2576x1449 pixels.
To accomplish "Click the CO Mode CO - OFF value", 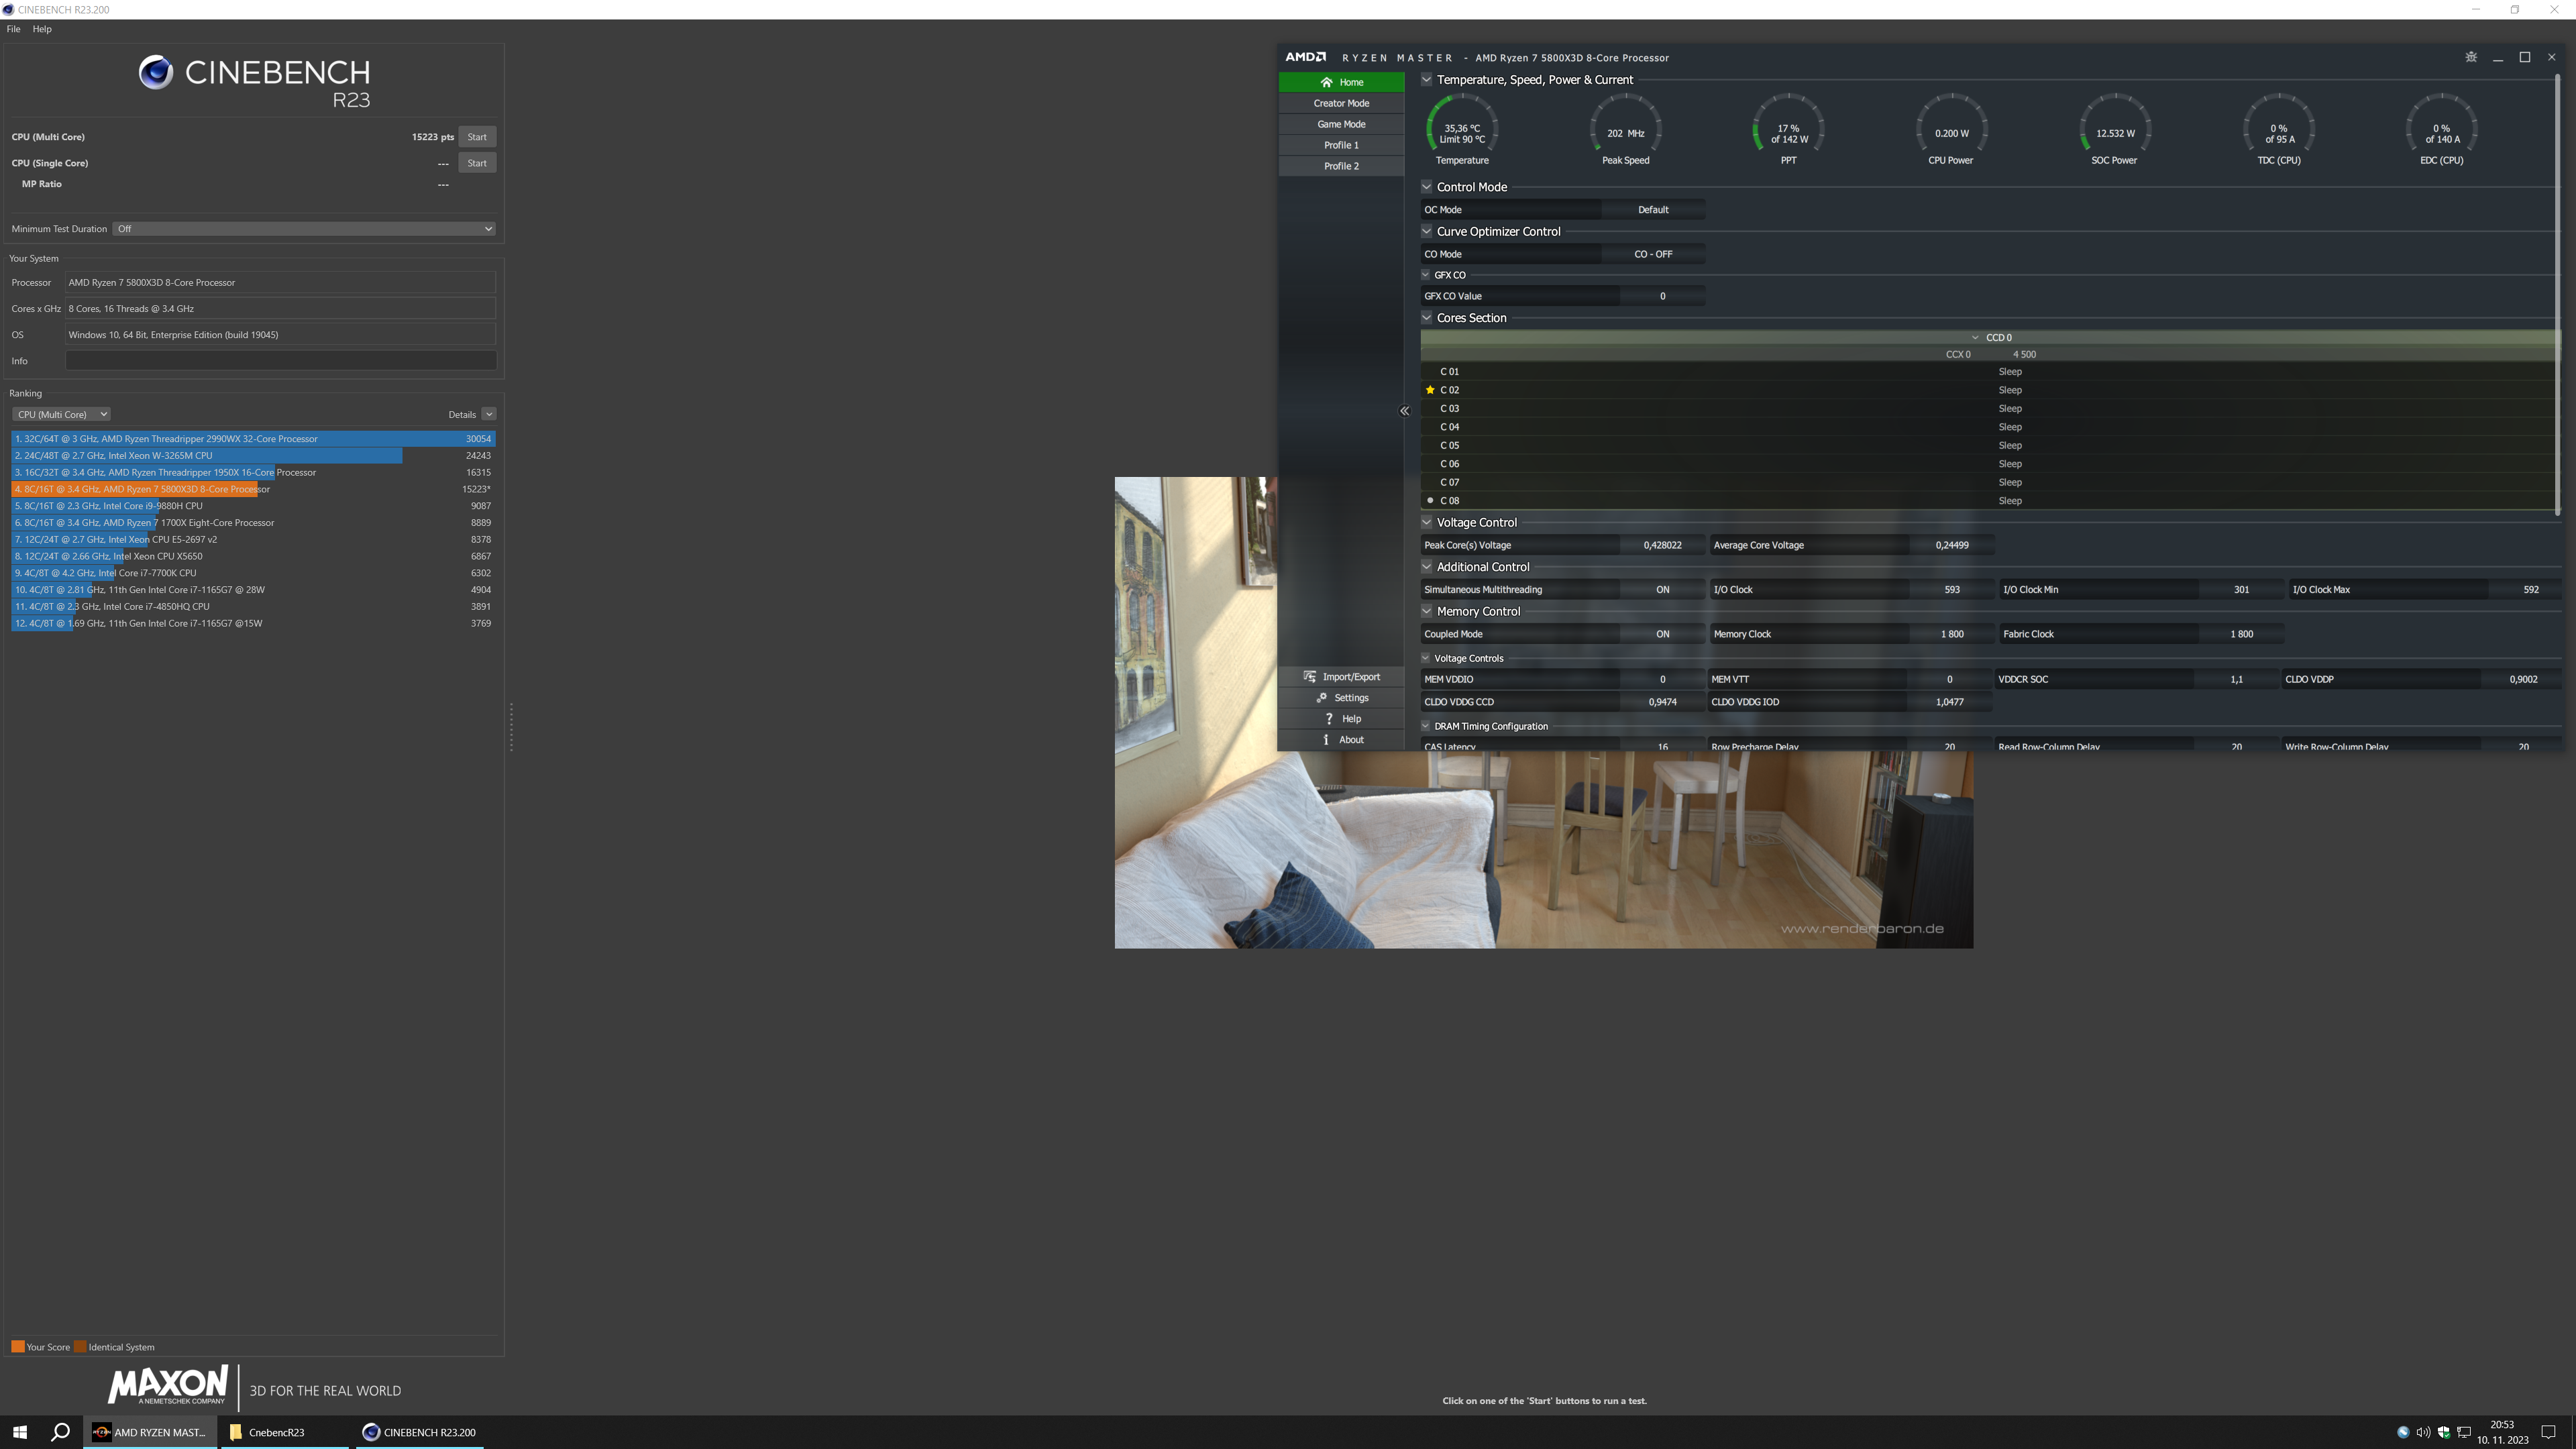I will tap(1653, 254).
